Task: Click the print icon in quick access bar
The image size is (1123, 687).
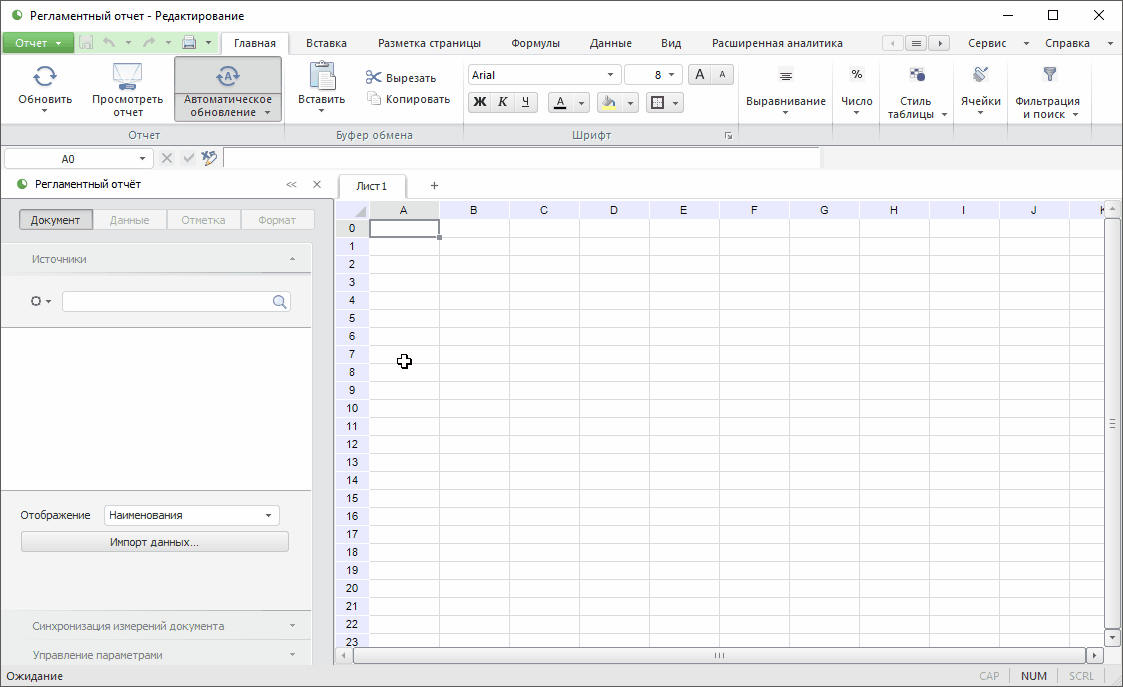Action: pos(188,43)
